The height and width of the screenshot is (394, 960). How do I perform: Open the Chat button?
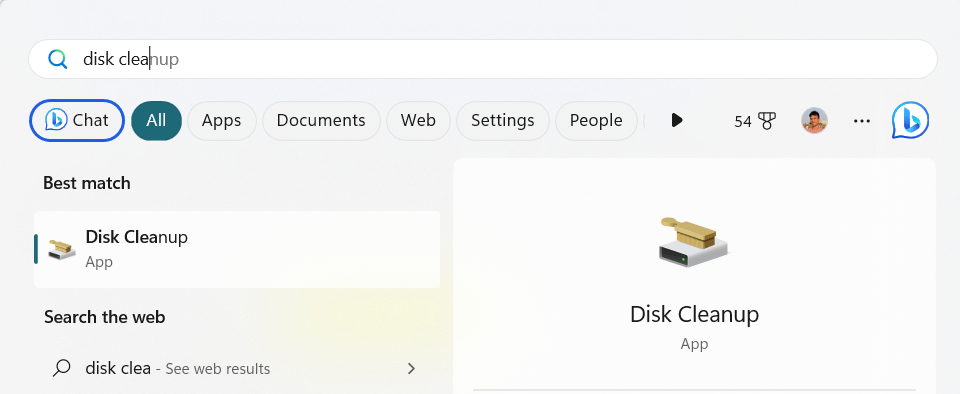coord(77,121)
